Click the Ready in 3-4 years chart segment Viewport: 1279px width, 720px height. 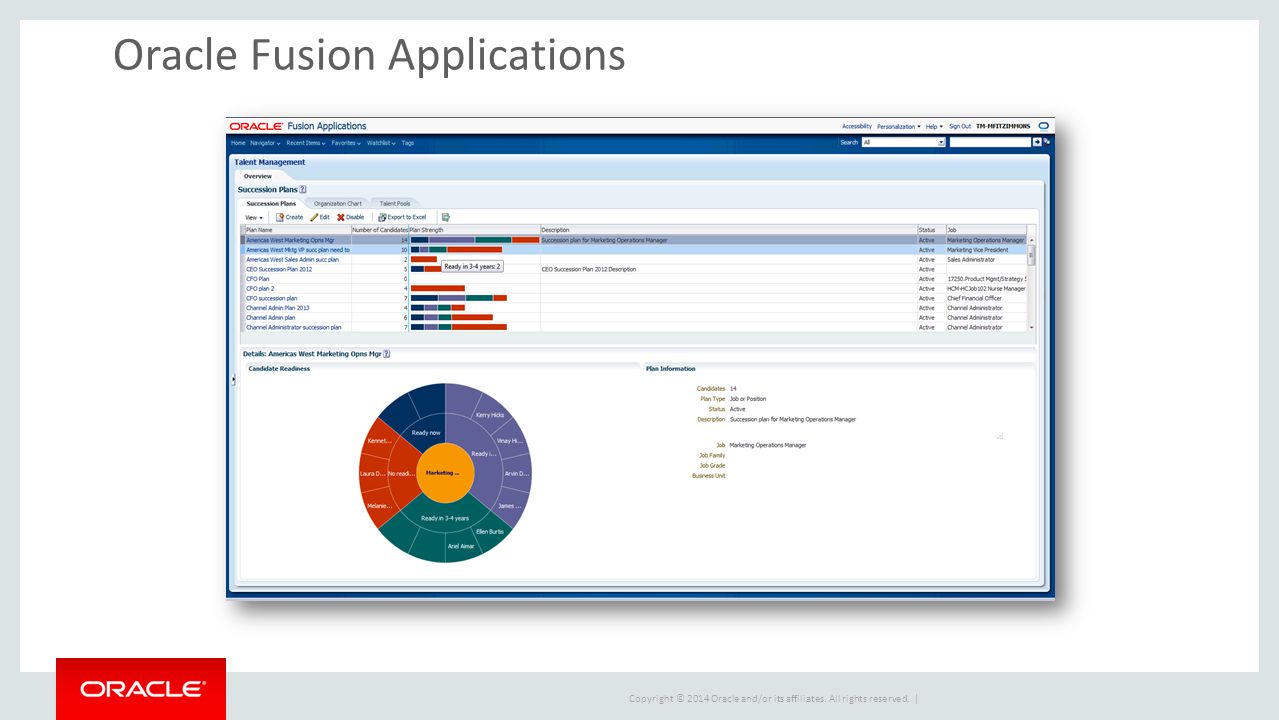click(x=445, y=517)
